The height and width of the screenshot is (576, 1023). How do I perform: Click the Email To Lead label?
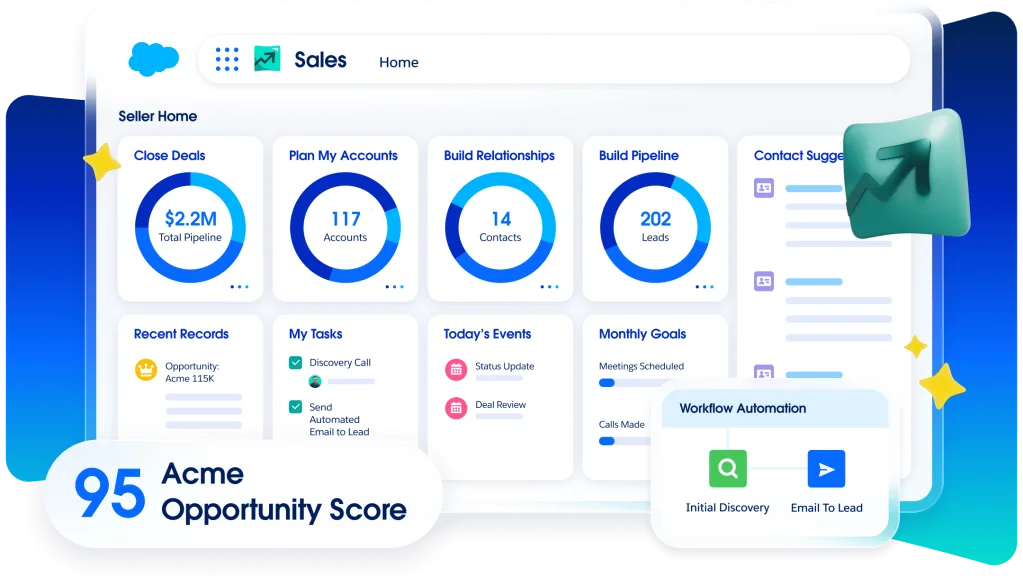tap(827, 508)
